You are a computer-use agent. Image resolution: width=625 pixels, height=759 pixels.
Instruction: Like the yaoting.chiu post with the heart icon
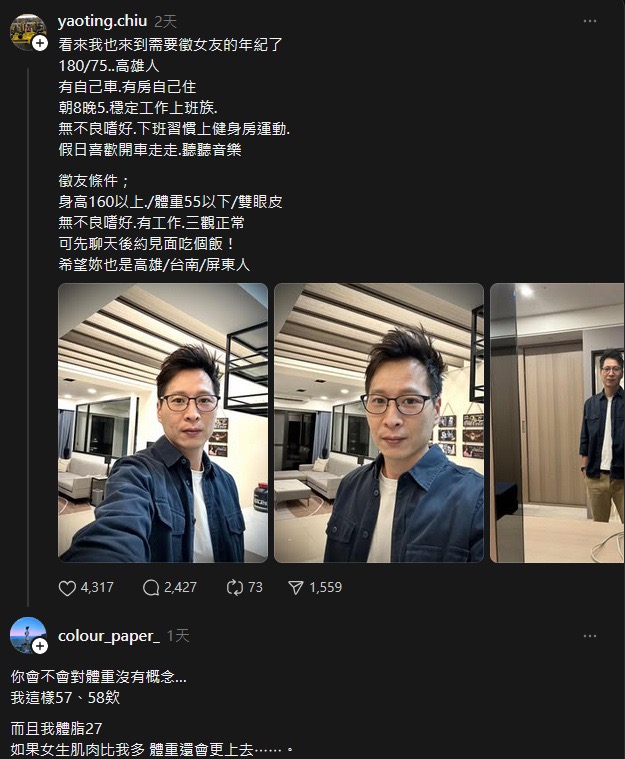[67, 588]
